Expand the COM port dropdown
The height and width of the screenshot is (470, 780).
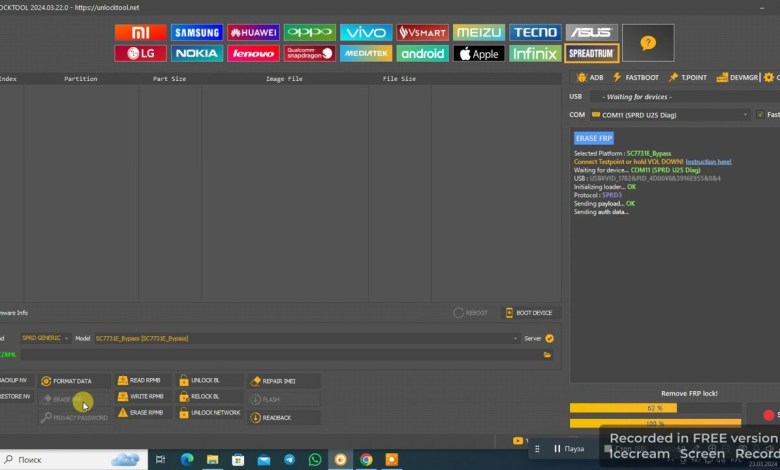coord(745,115)
